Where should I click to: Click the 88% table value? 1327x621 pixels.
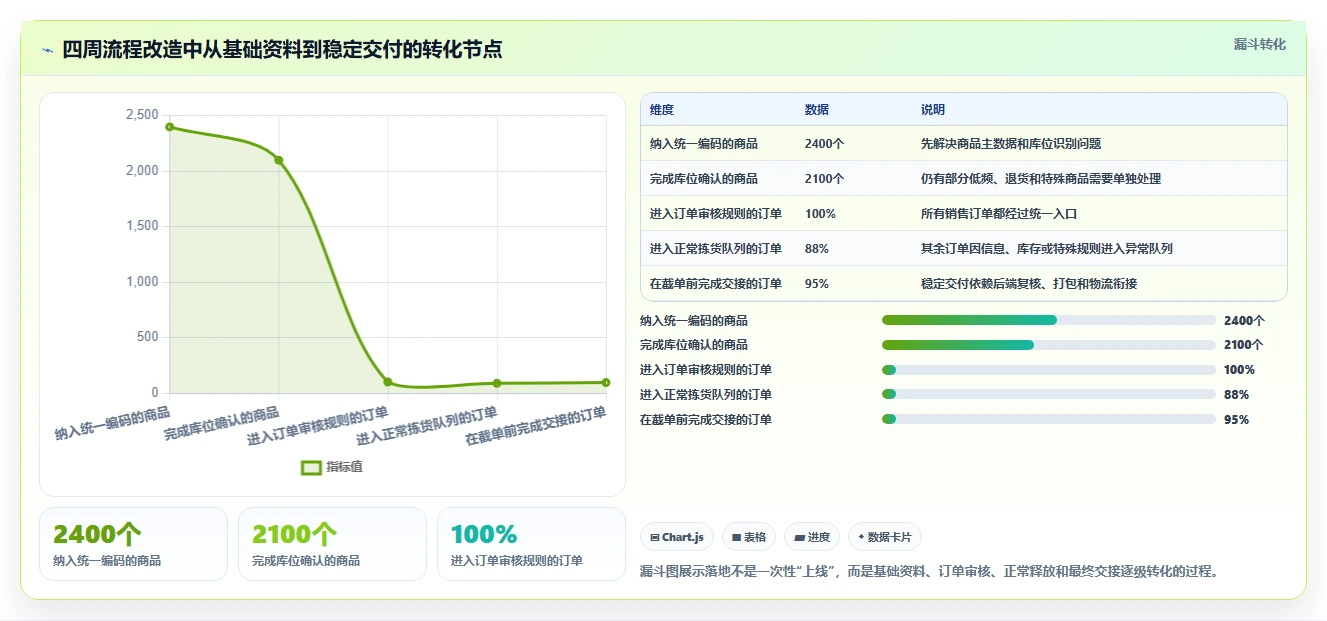tap(817, 249)
